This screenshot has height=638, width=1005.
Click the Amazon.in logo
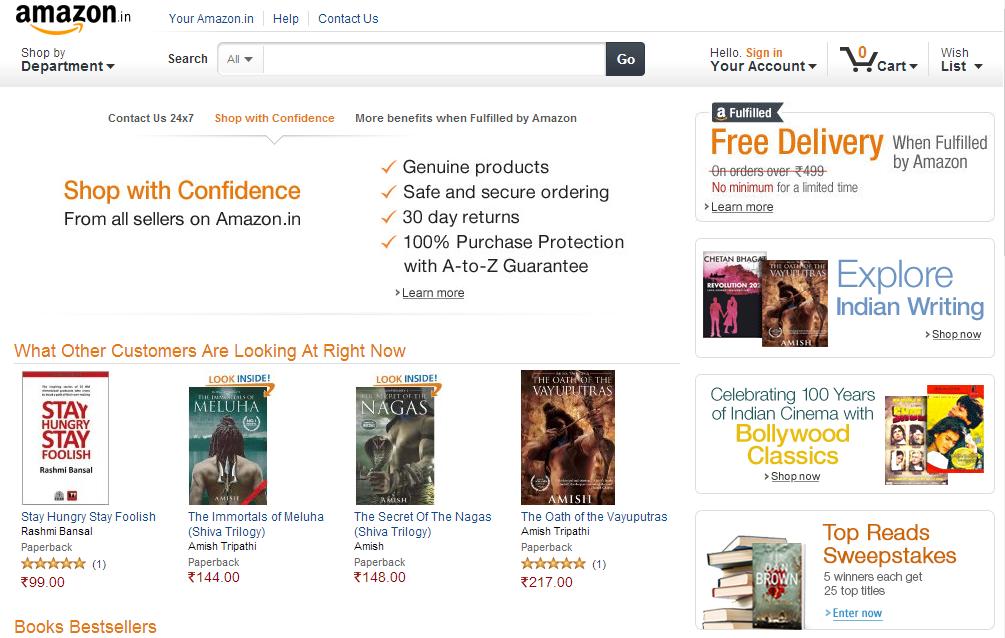click(x=72, y=19)
